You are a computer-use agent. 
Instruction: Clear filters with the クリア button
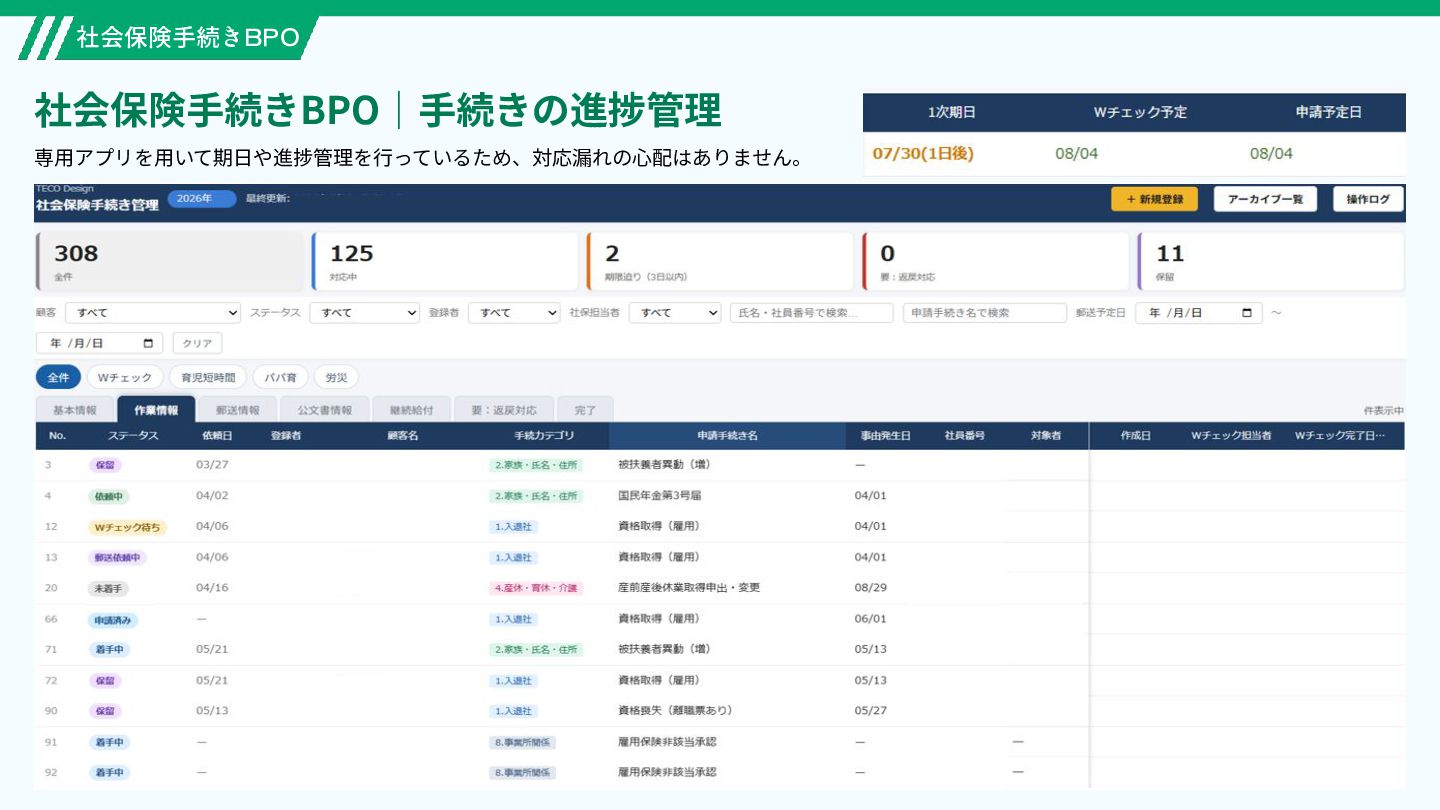[198, 343]
